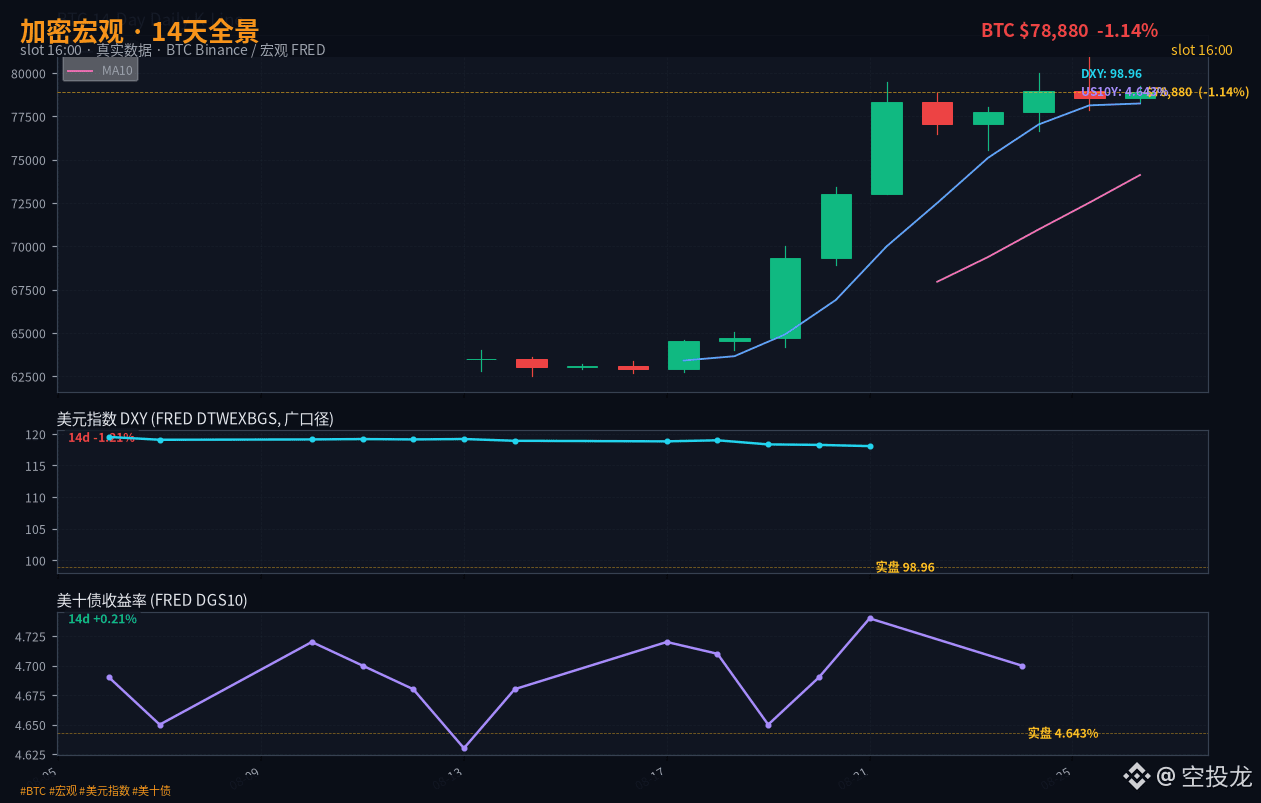
Task: Click the "实盘 4.643%" label
Action: (x=1063, y=733)
